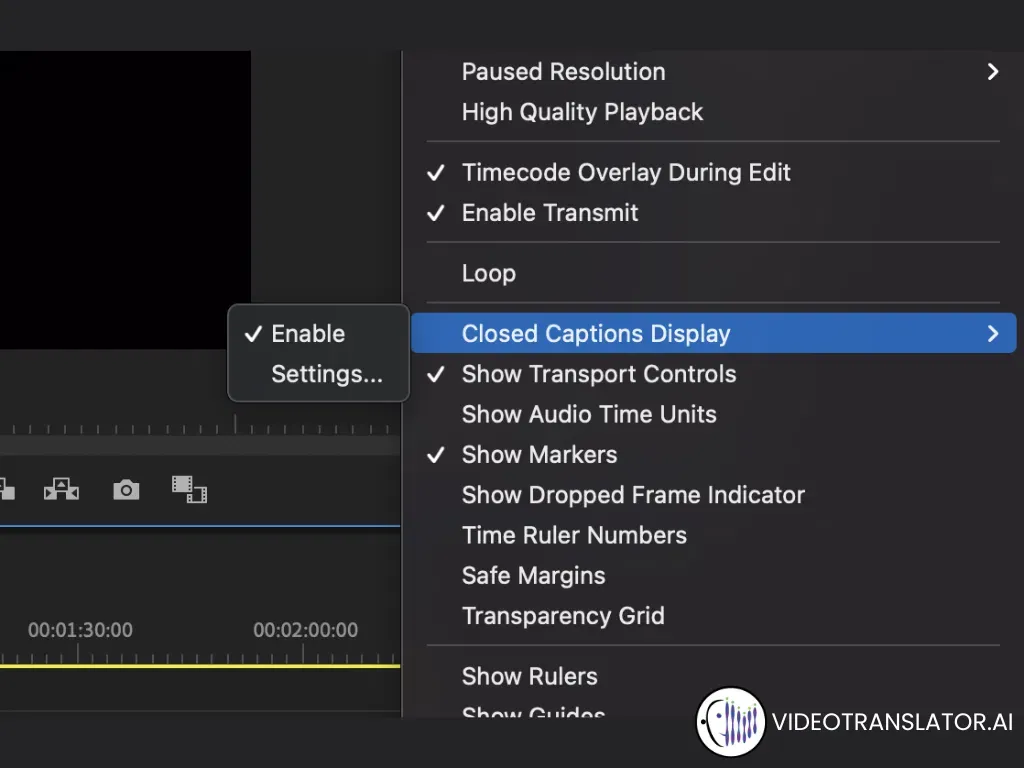Click the Export Frame camera icon
Screen dimensions: 1024x768
(x=126, y=490)
